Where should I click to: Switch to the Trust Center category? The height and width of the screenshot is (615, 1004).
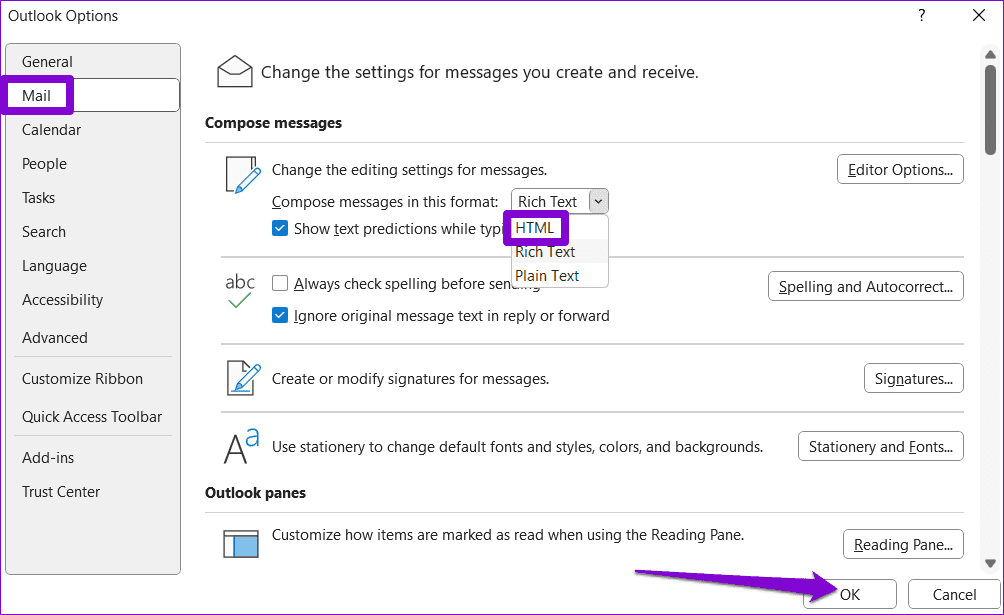coord(61,491)
